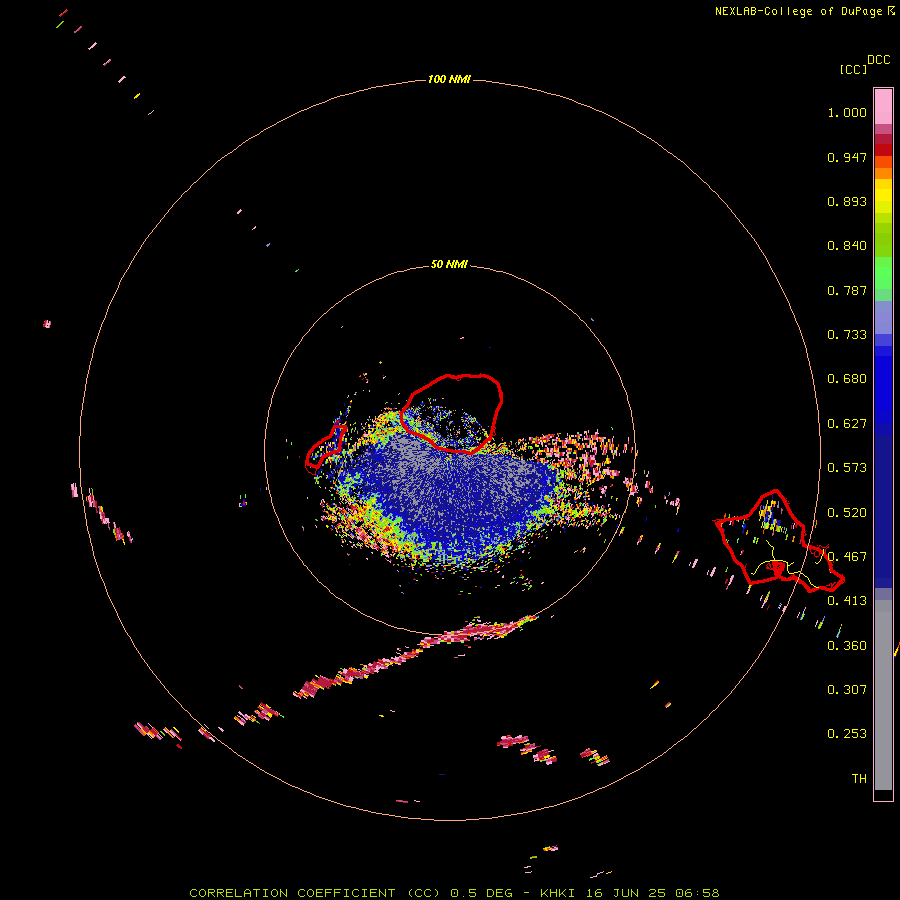Select the 1.000 scale value
This screenshot has width=900, height=900.
point(847,112)
